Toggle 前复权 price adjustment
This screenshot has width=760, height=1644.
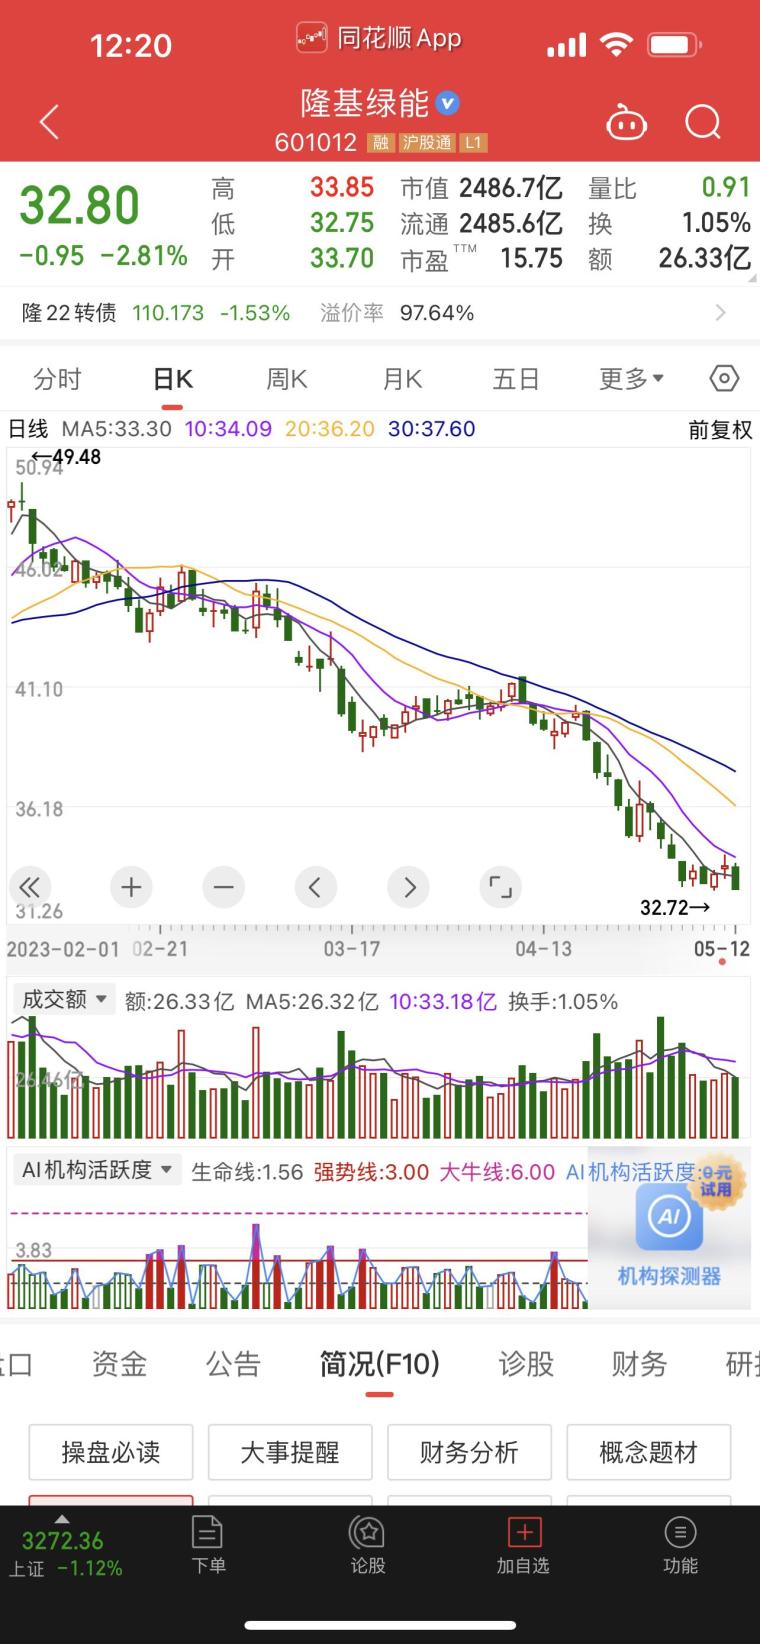pos(719,430)
